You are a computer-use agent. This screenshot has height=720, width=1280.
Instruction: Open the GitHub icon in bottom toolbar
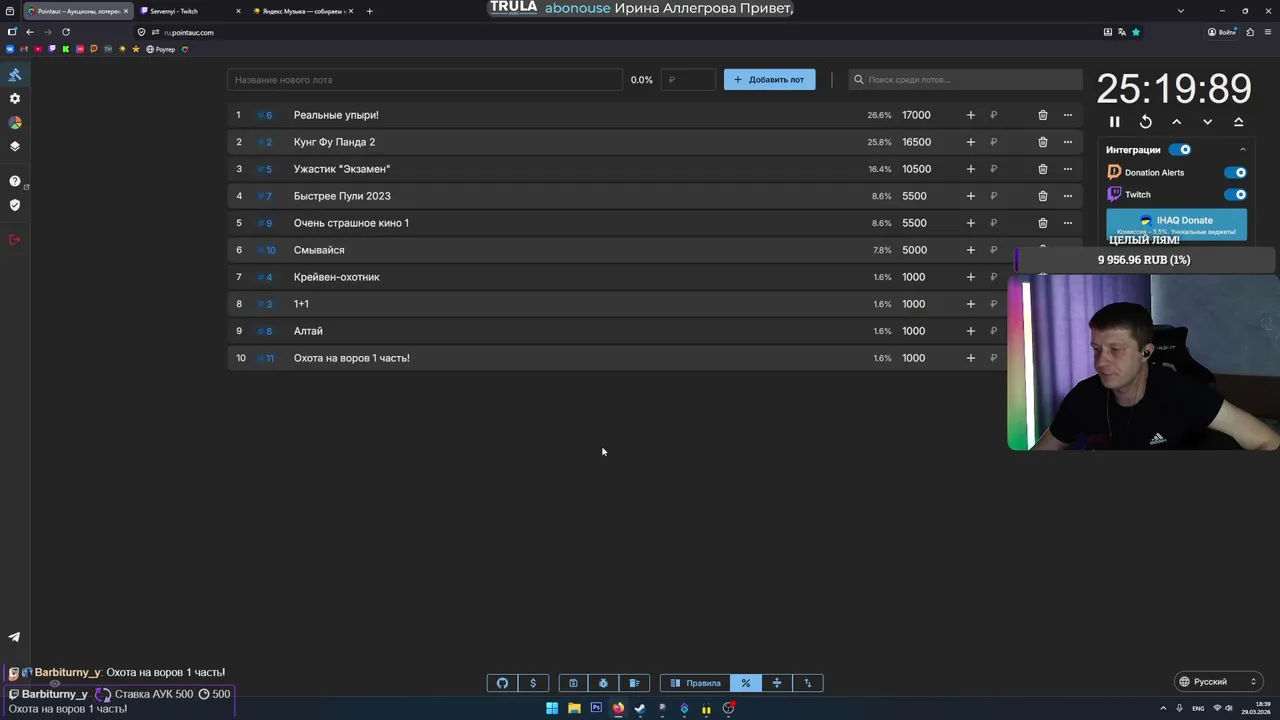click(x=502, y=683)
